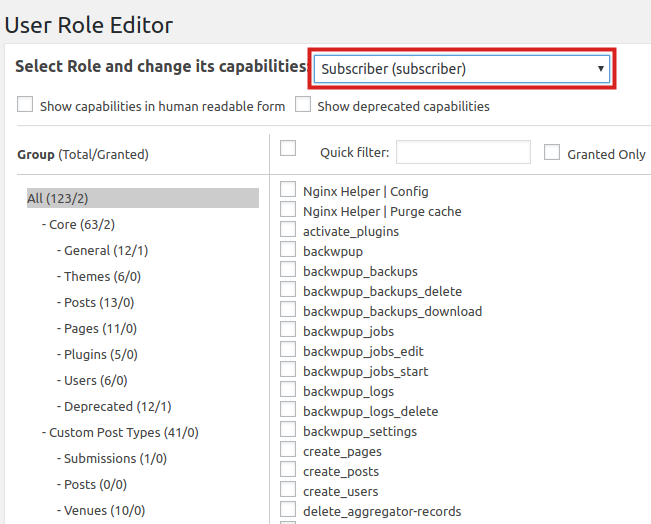The image size is (651, 524).
Task: Grant the backwpup_settings capability
Action: [288, 431]
